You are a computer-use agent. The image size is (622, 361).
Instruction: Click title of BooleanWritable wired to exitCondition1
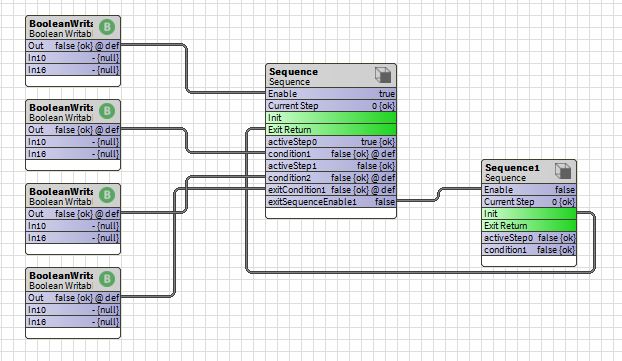coord(61,276)
